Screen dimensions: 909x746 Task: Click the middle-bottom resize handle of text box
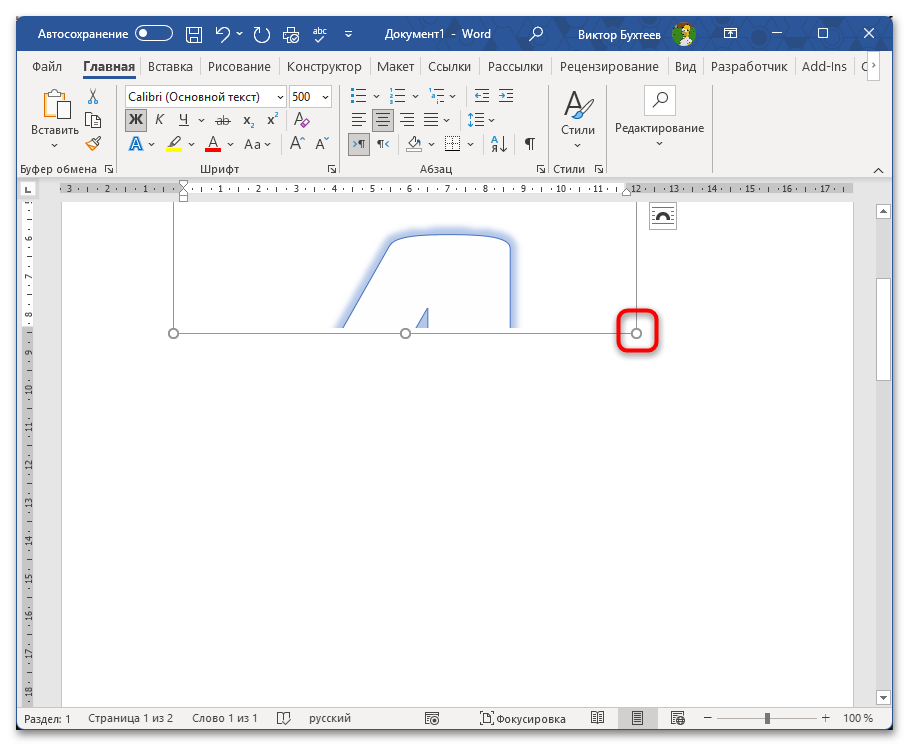click(405, 333)
